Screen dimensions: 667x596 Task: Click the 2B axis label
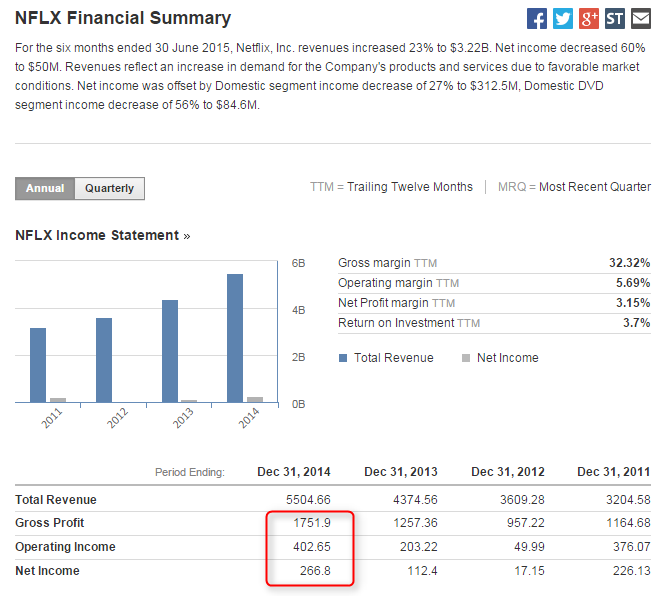[x=298, y=357]
